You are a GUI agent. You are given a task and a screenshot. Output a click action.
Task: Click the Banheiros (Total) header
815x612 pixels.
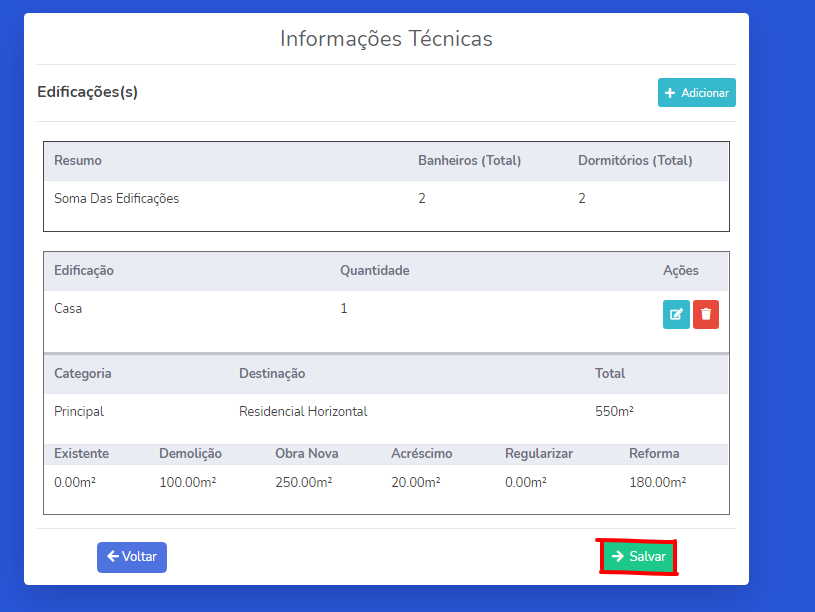point(469,161)
